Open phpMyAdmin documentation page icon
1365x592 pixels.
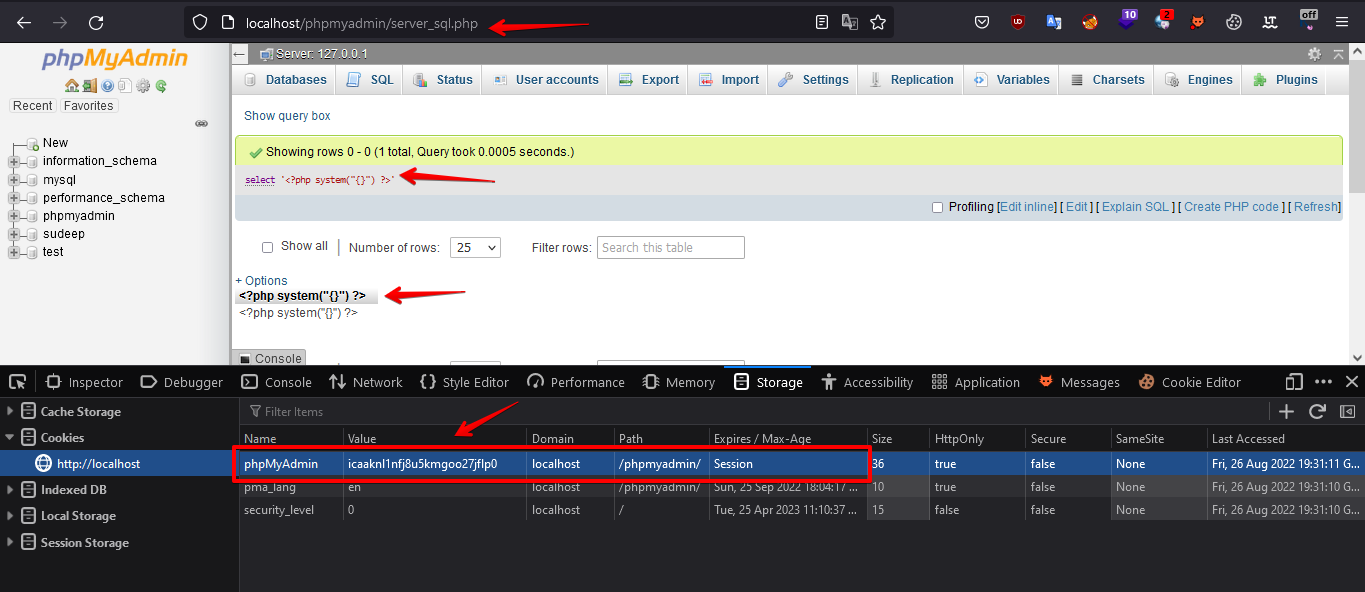[125, 84]
